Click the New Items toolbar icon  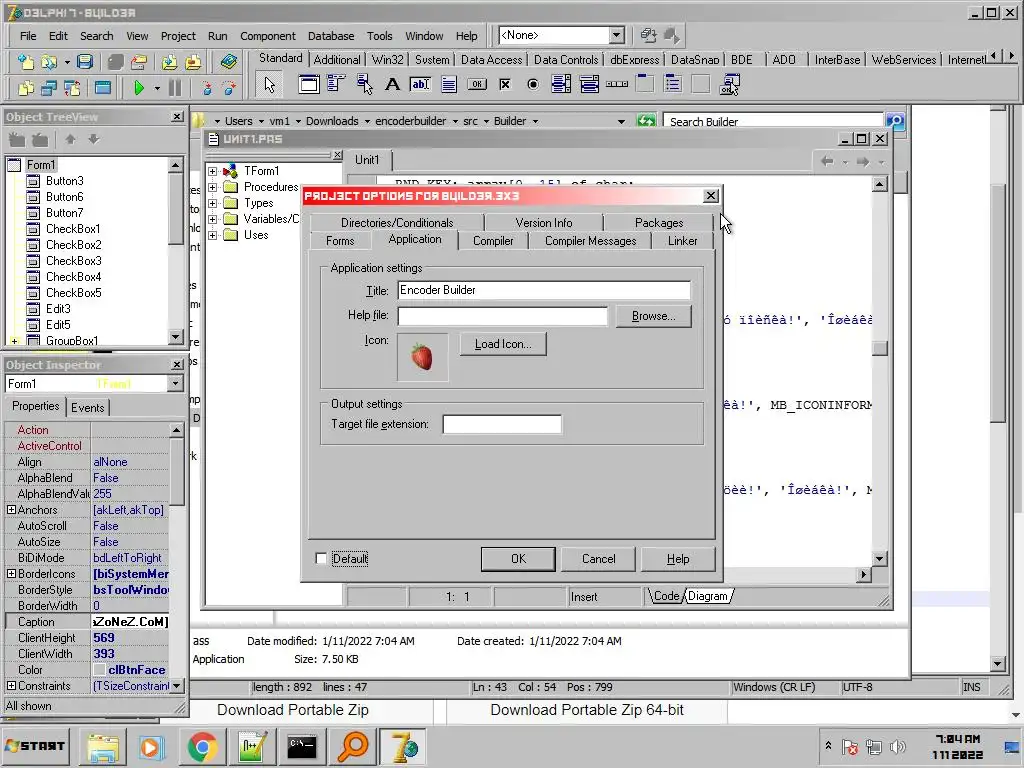tap(25, 62)
